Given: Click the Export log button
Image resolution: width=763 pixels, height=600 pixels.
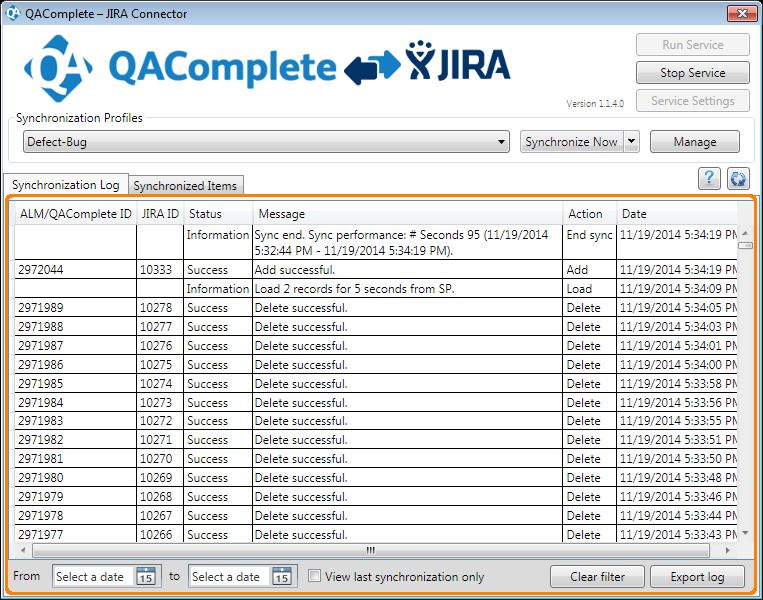Looking at the screenshot, I should [697, 577].
